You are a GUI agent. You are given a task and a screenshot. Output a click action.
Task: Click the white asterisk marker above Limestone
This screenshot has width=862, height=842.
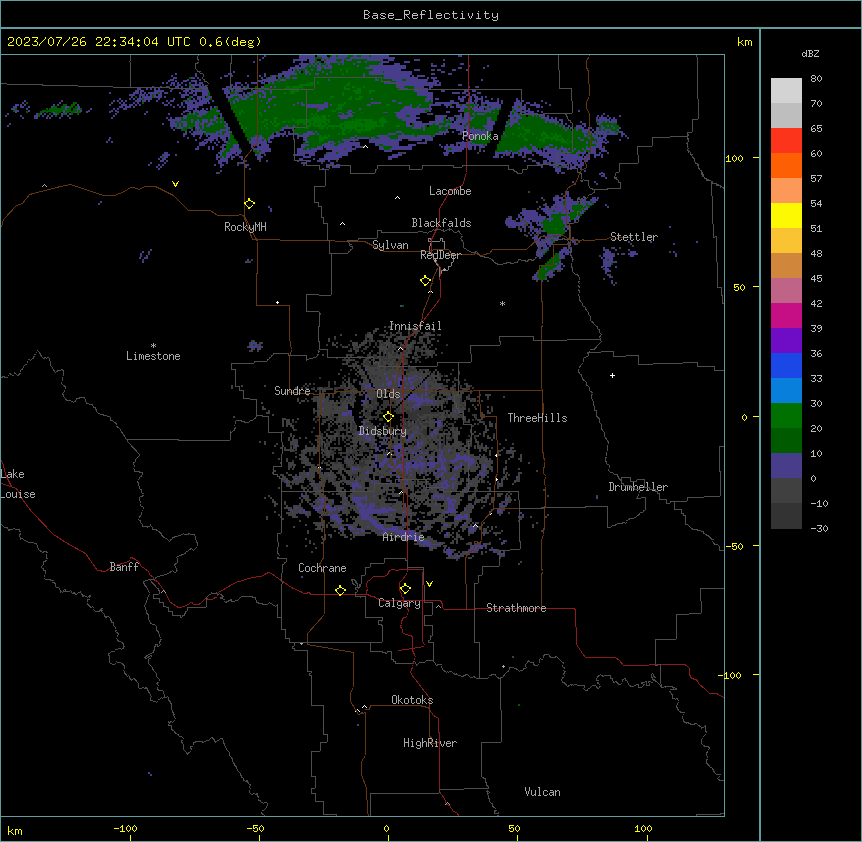tap(153, 346)
